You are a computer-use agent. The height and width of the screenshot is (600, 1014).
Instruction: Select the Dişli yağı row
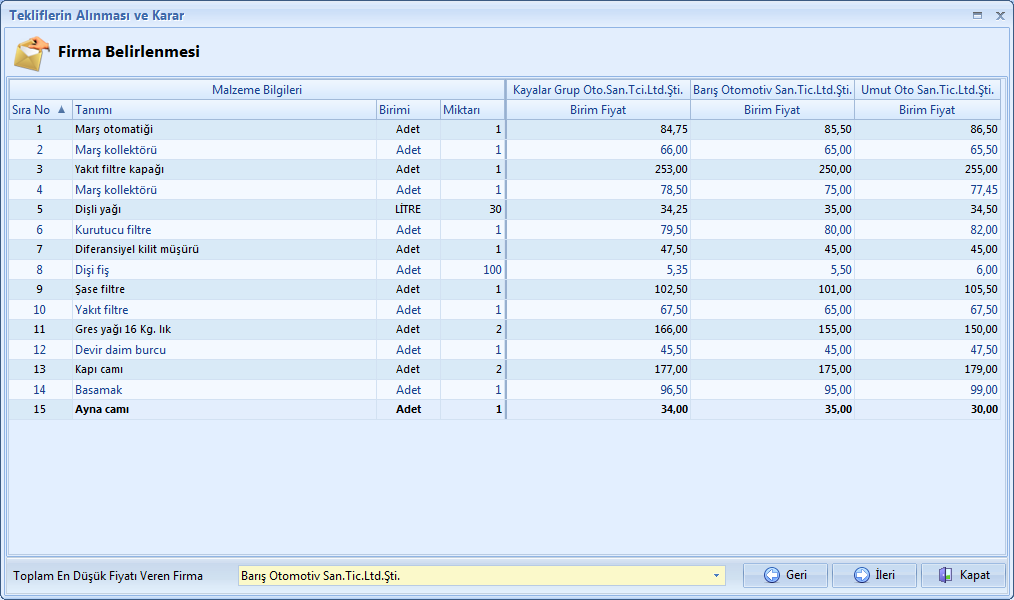pyautogui.click(x=98, y=210)
